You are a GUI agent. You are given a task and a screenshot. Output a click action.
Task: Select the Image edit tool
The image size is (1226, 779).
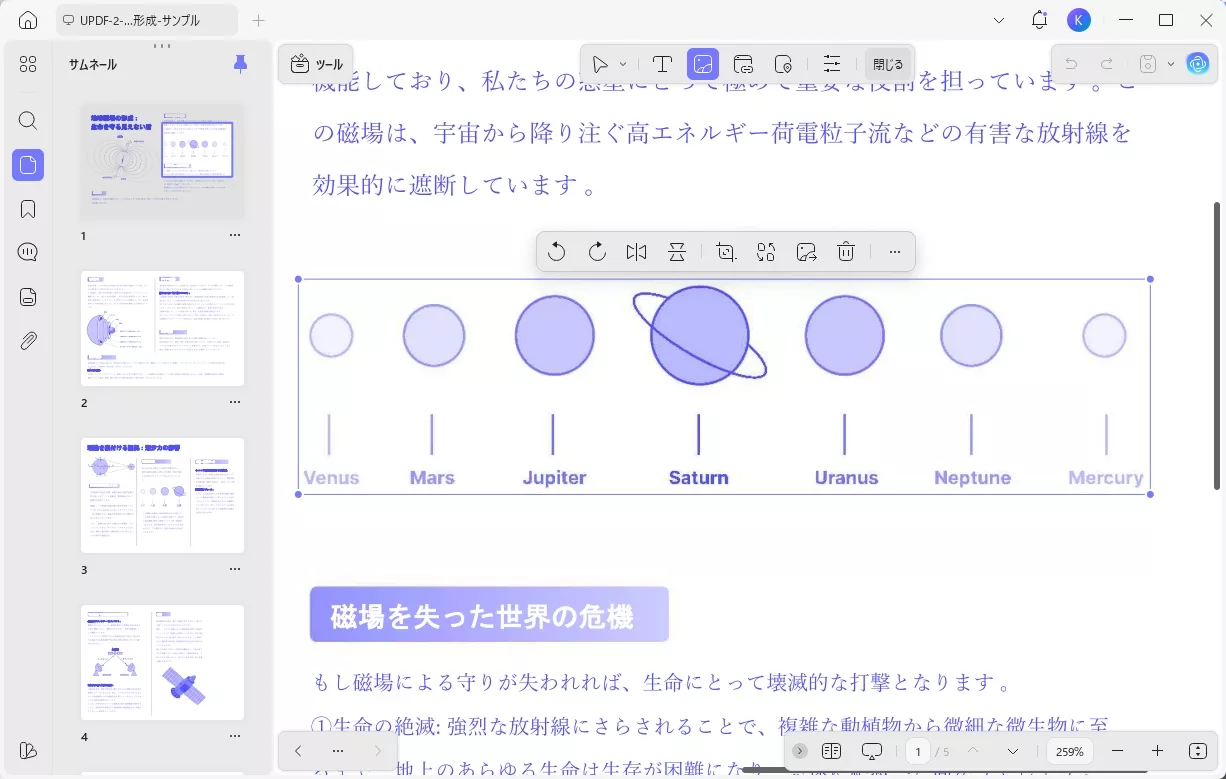(x=703, y=64)
